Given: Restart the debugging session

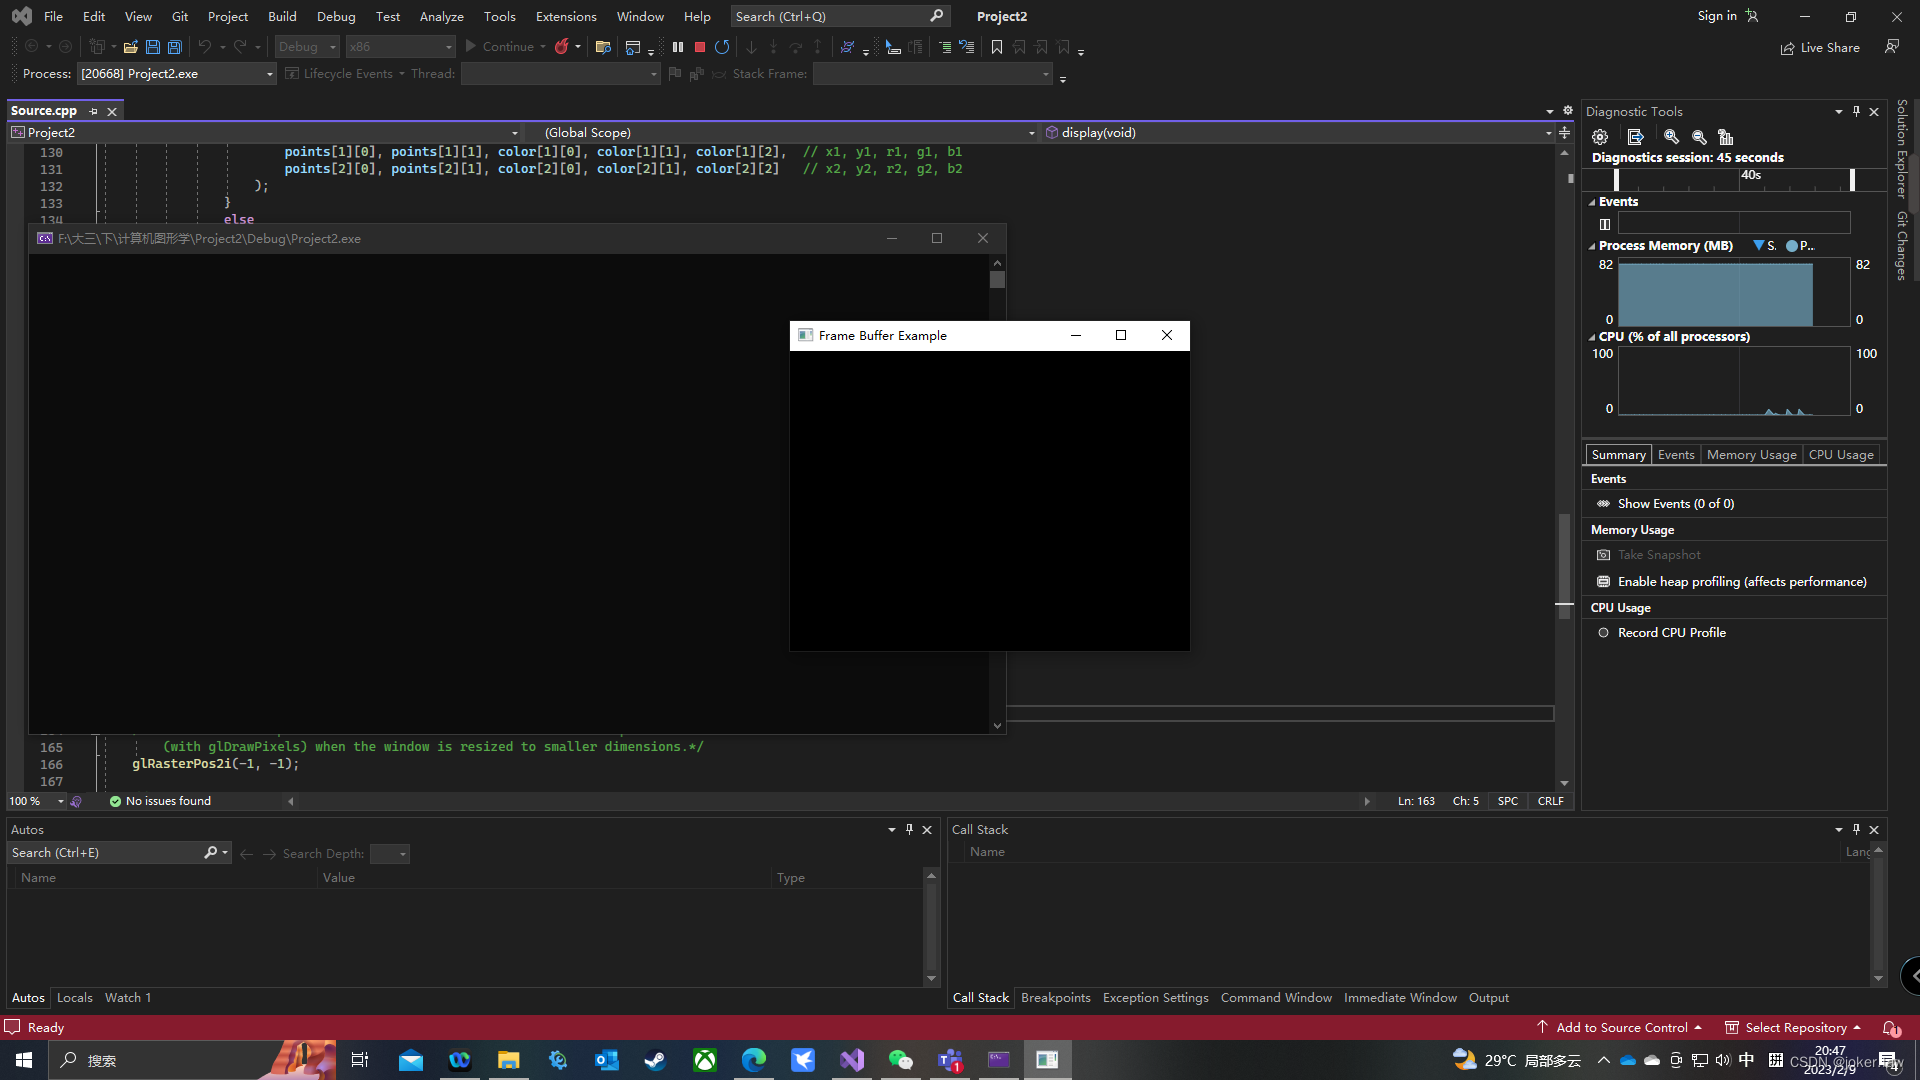Looking at the screenshot, I should [722, 47].
